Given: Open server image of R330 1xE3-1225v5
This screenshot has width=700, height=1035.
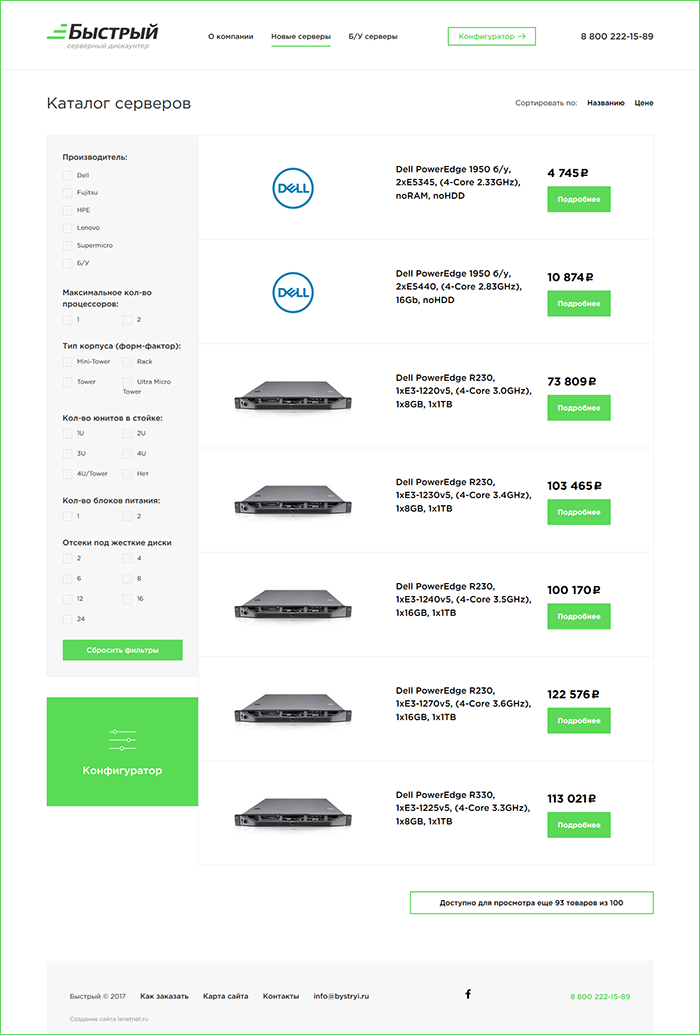Looking at the screenshot, I should coord(293,813).
